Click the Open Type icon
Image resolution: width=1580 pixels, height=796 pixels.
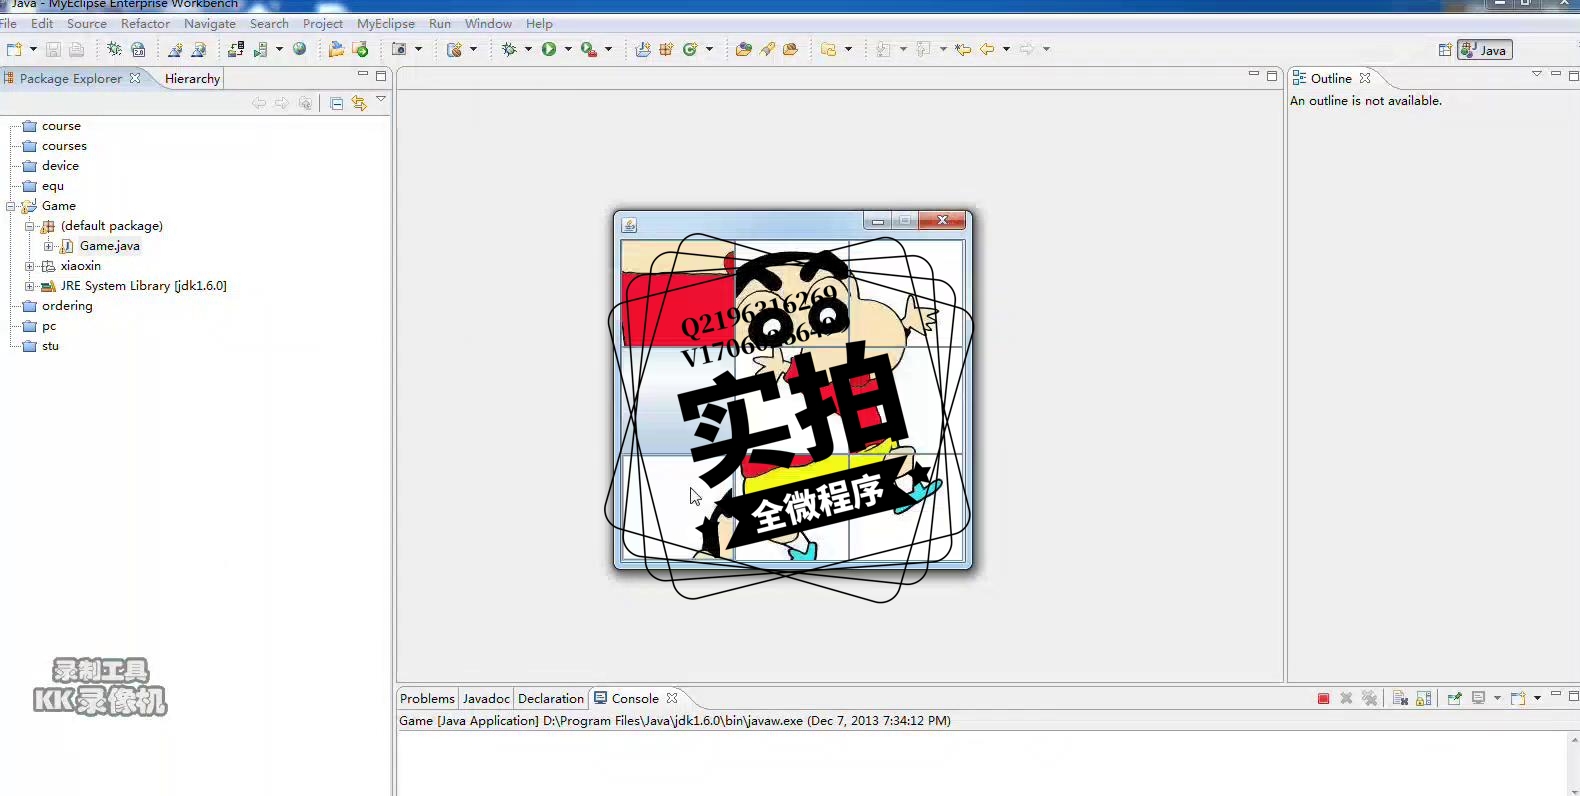743,49
